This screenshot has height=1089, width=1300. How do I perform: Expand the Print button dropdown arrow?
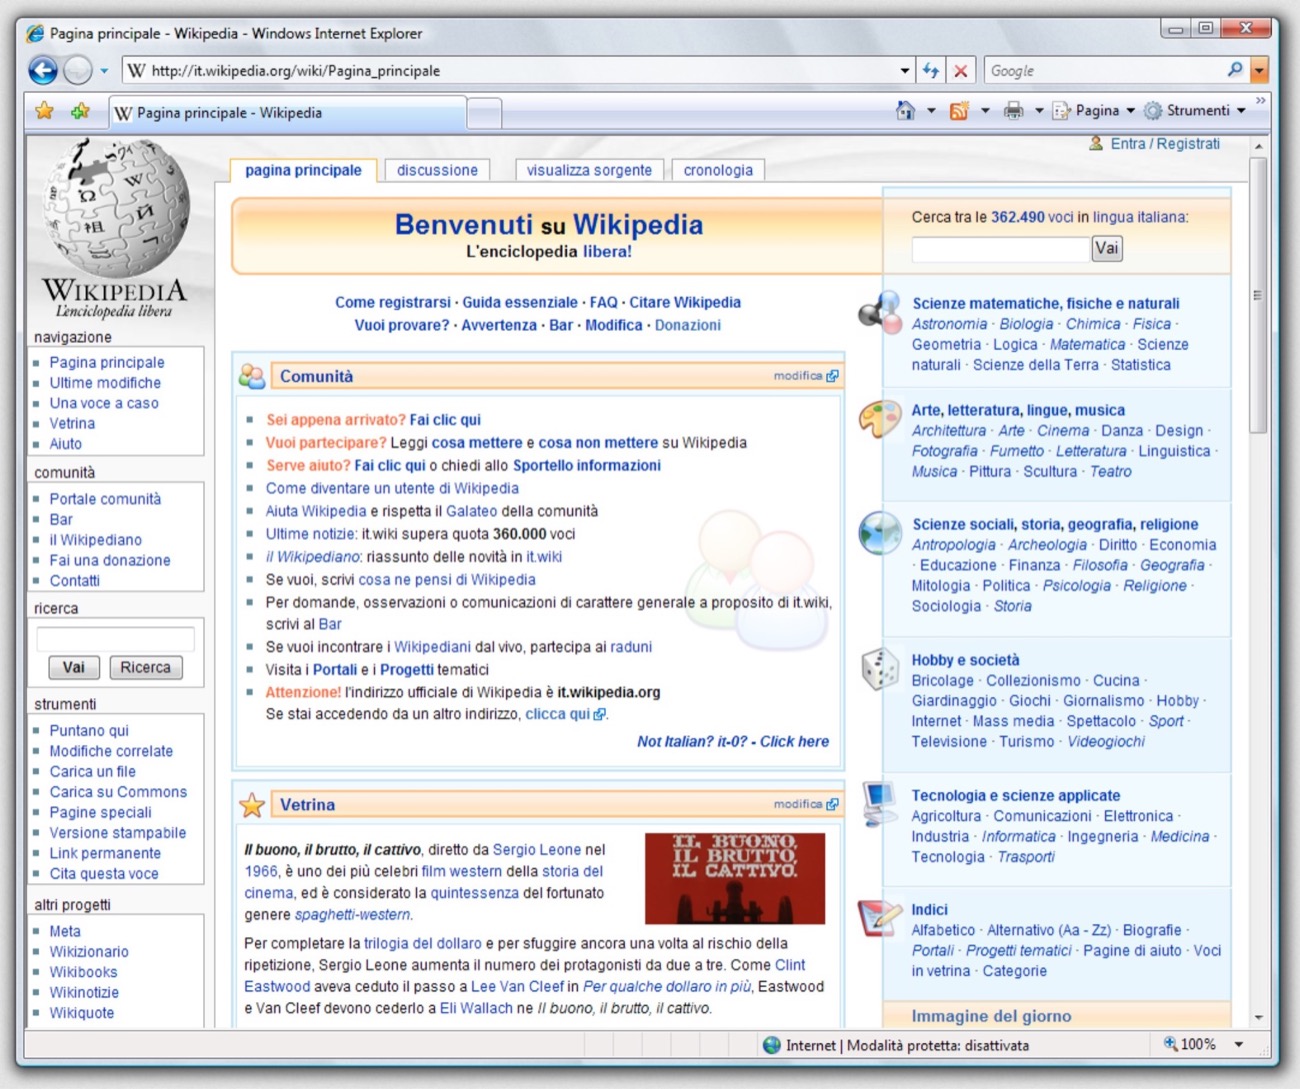pos(1039,110)
